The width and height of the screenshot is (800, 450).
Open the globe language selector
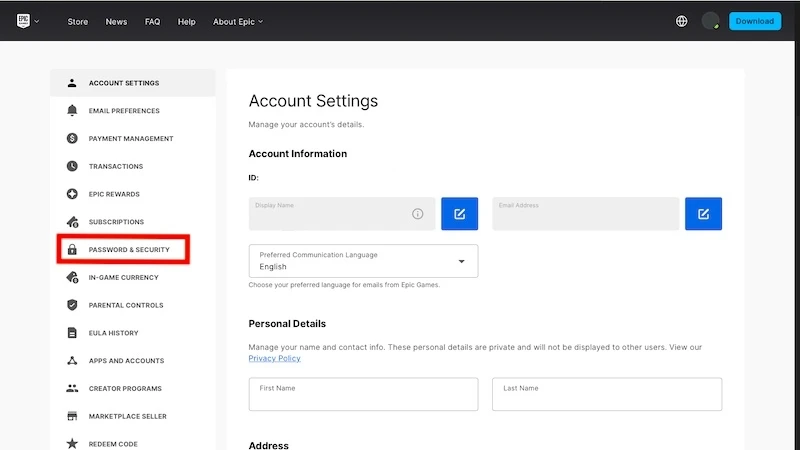682,21
